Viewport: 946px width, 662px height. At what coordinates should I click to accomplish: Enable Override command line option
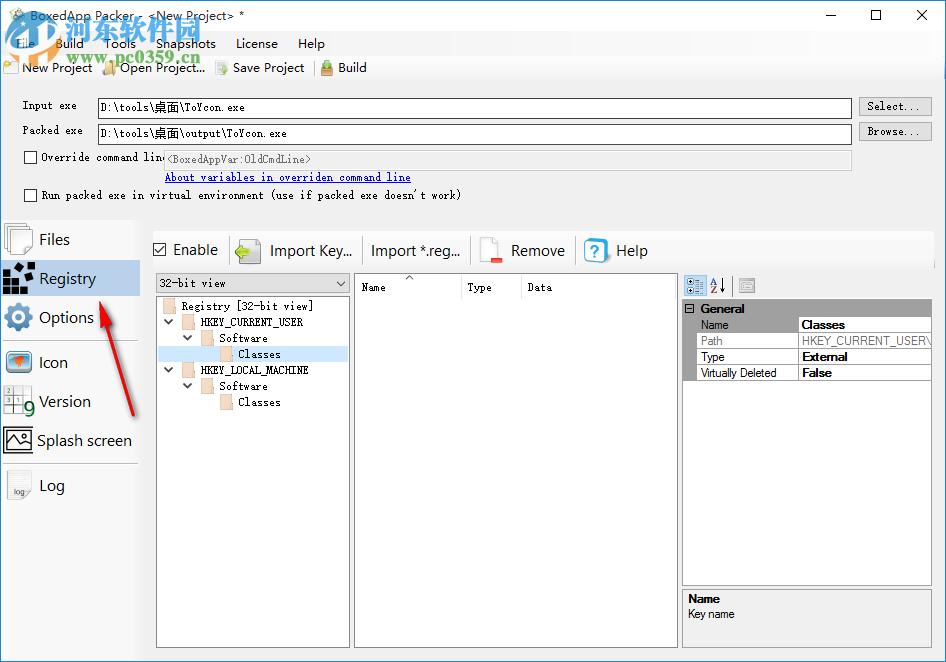(30, 156)
